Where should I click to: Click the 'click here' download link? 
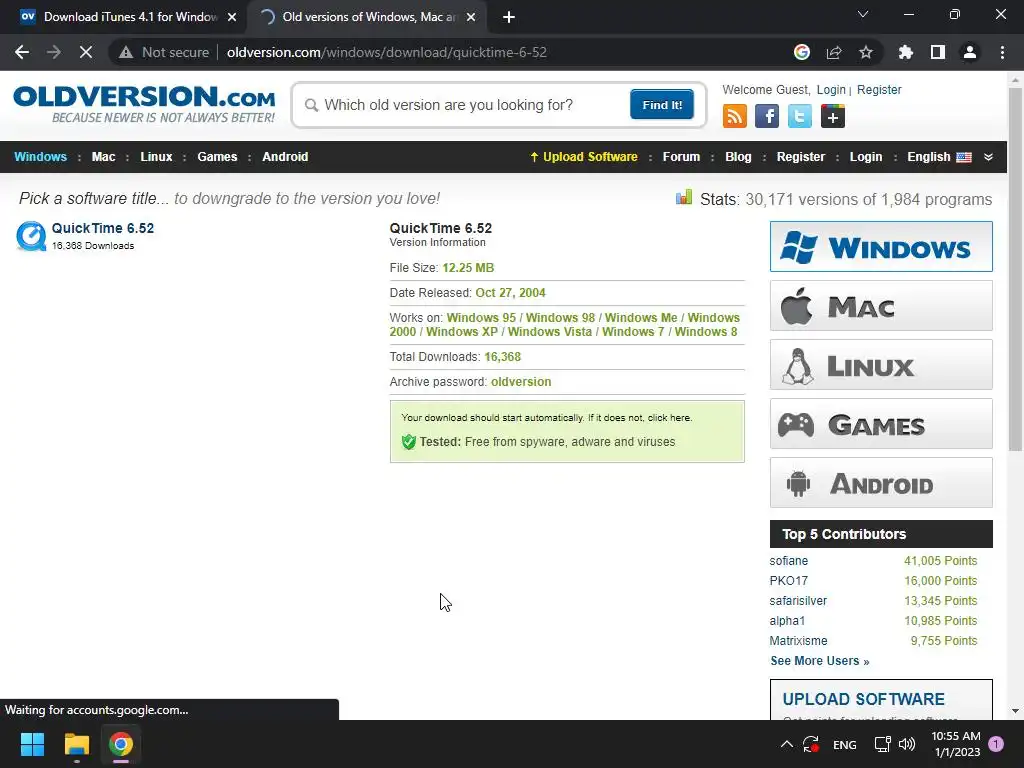669,417
